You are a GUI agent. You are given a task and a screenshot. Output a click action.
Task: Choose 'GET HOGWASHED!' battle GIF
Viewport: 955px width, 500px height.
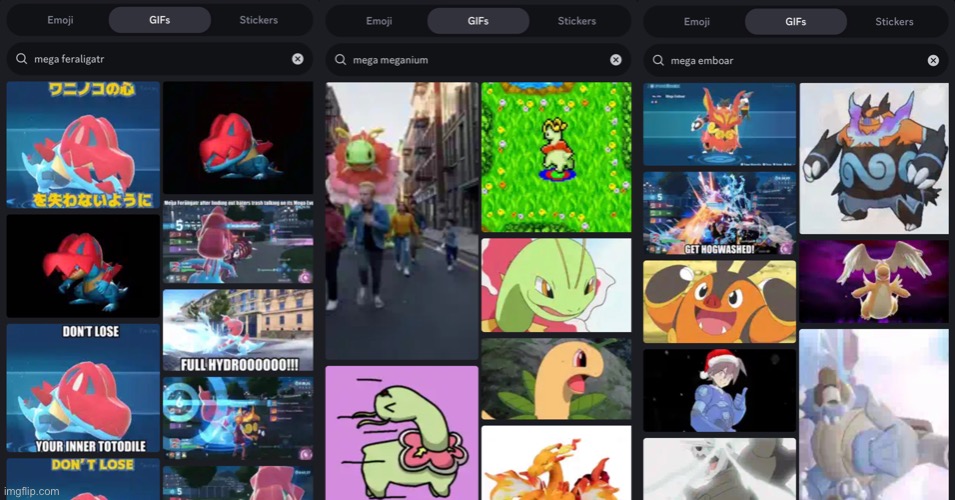[719, 213]
